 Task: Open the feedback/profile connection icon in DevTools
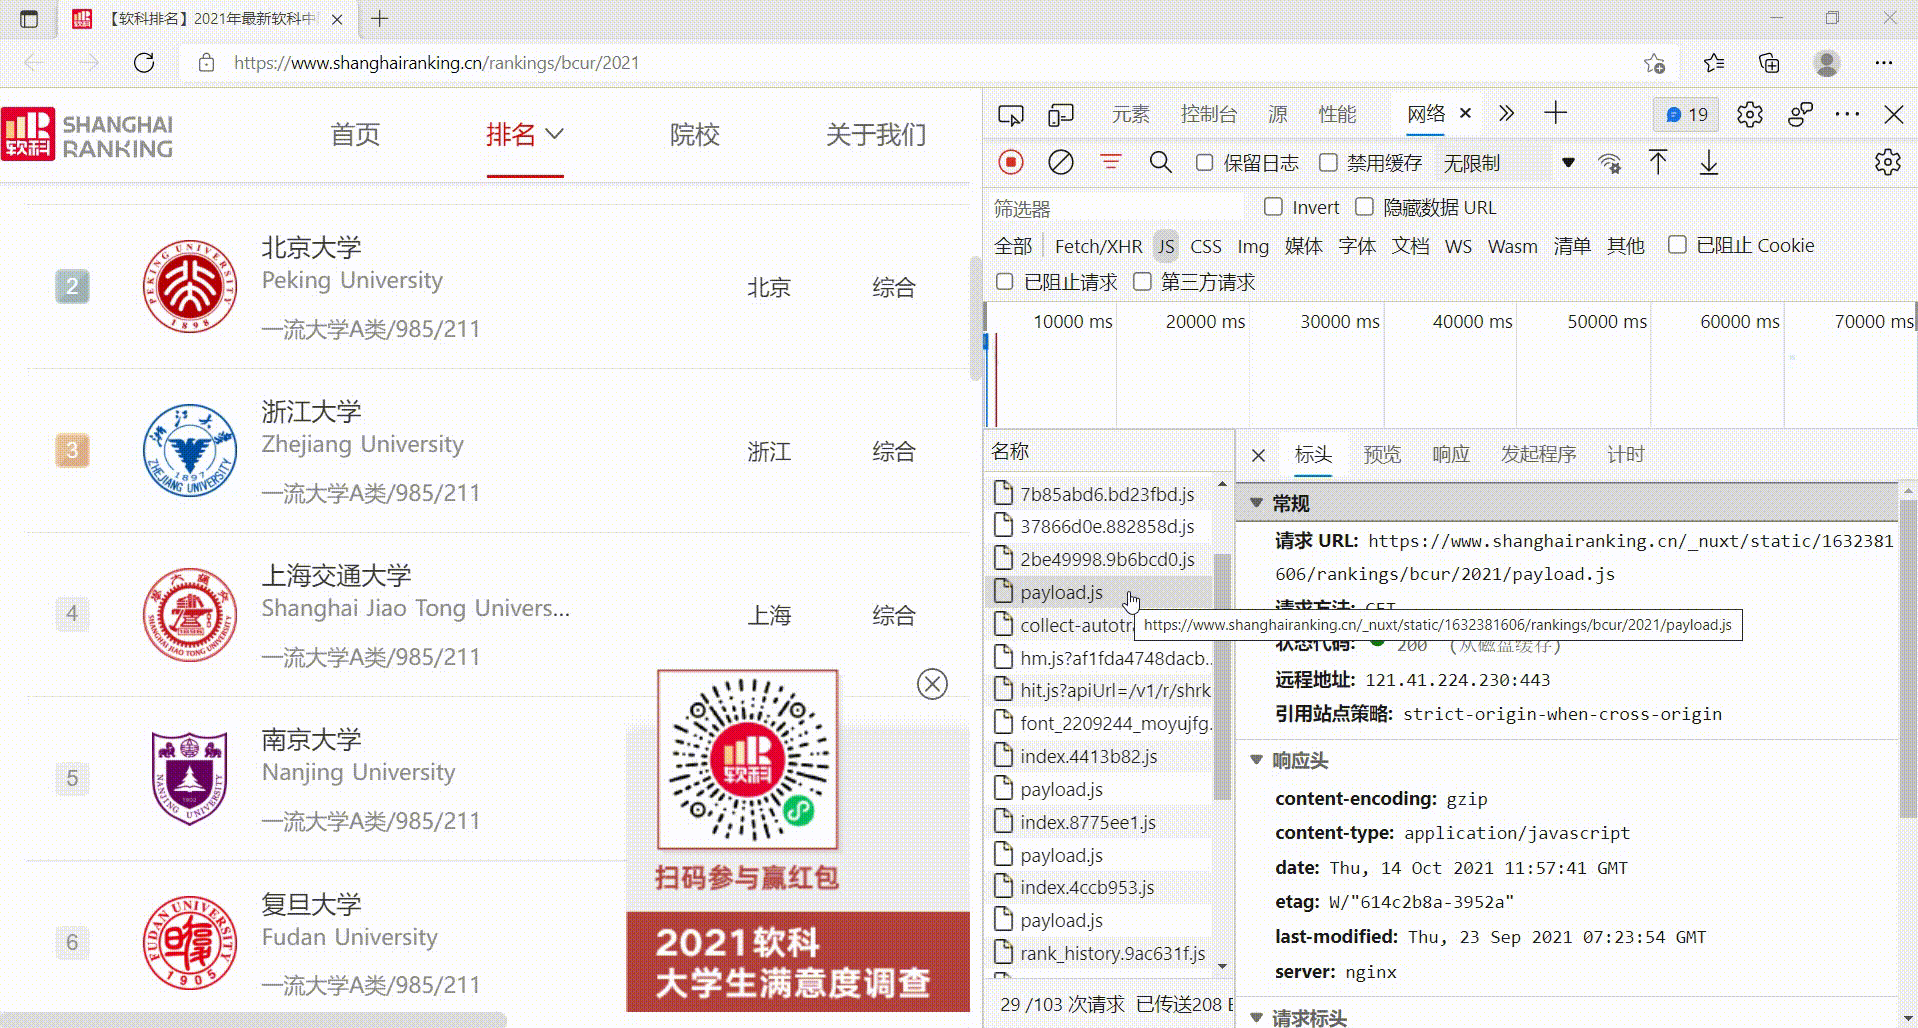[x=1800, y=115]
